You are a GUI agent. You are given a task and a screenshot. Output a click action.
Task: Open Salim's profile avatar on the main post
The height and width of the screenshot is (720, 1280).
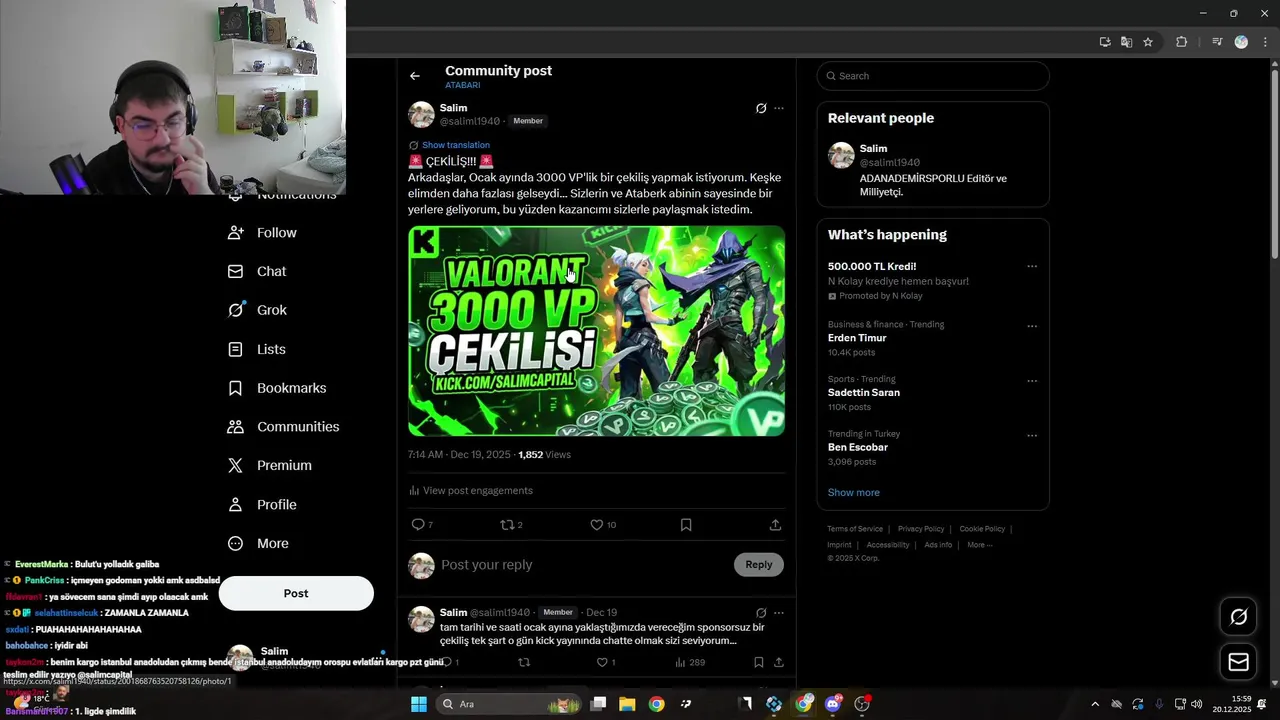(421, 114)
